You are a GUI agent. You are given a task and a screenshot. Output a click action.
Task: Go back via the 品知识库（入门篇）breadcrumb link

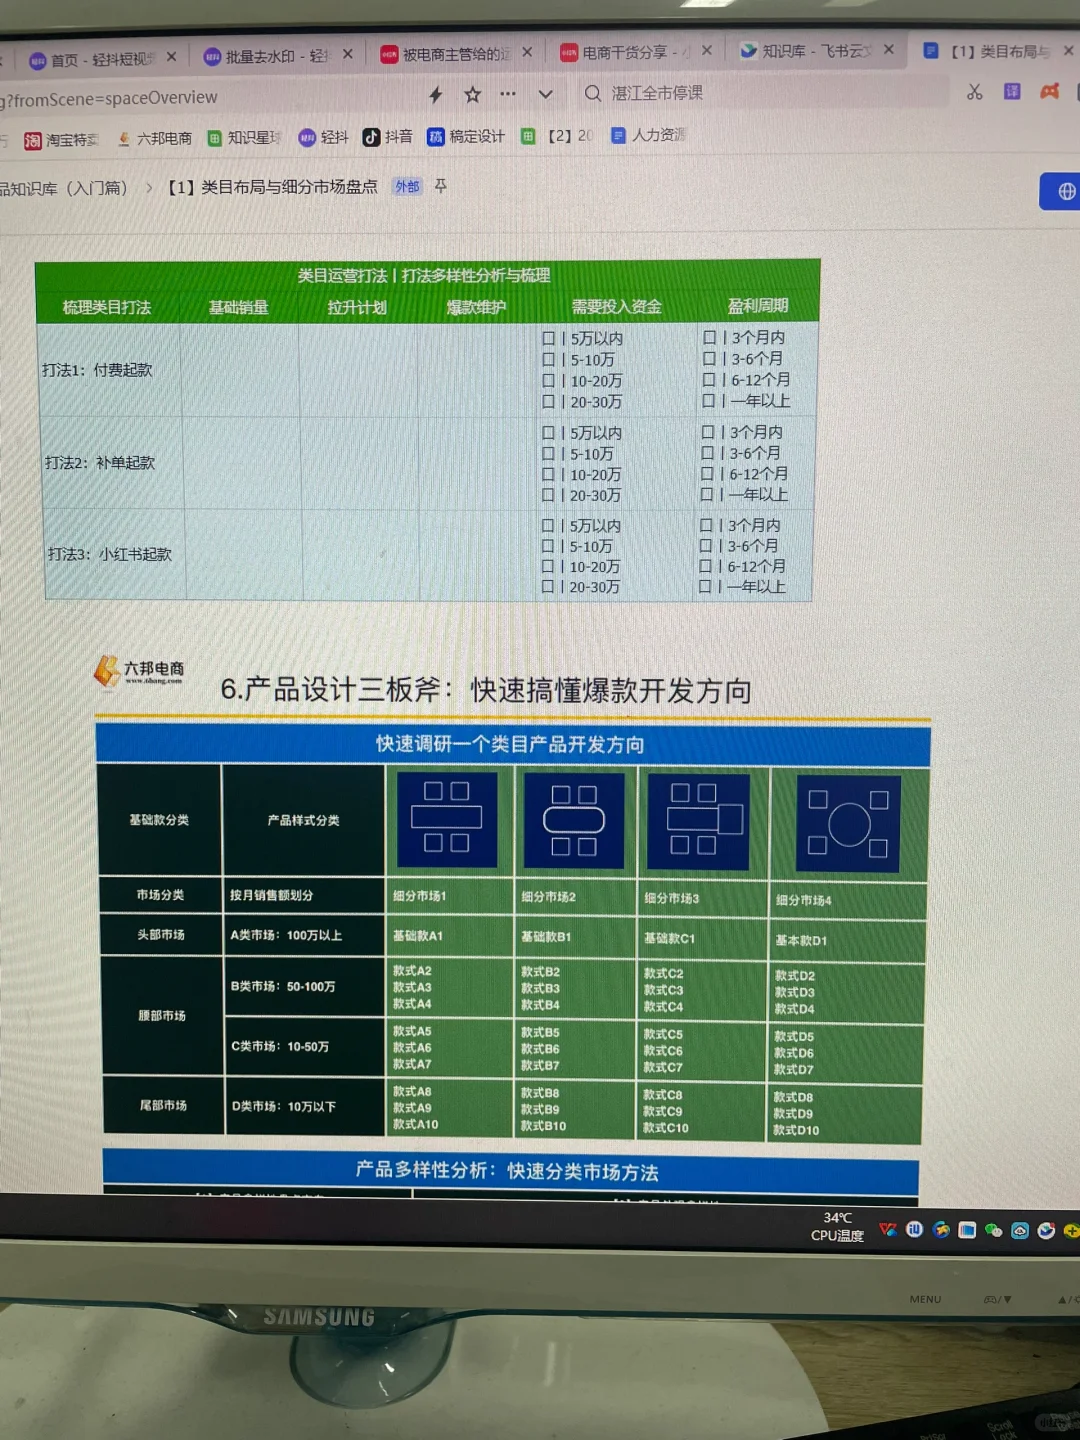tap(60, 187)
